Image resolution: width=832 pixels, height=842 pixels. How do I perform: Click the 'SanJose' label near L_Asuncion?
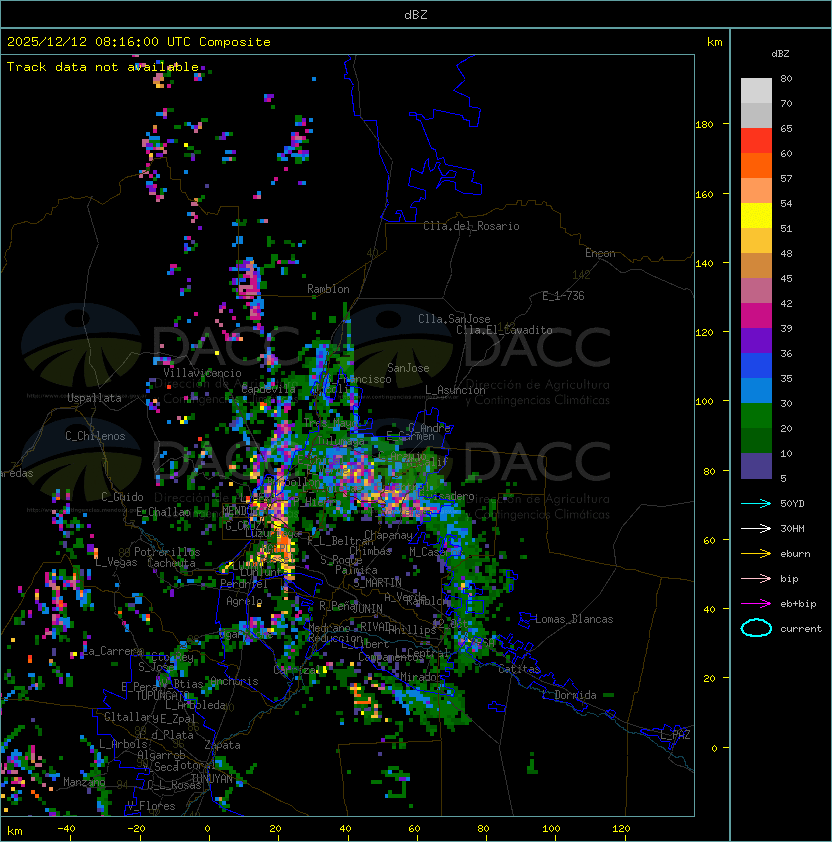click(x=408, y=368)
